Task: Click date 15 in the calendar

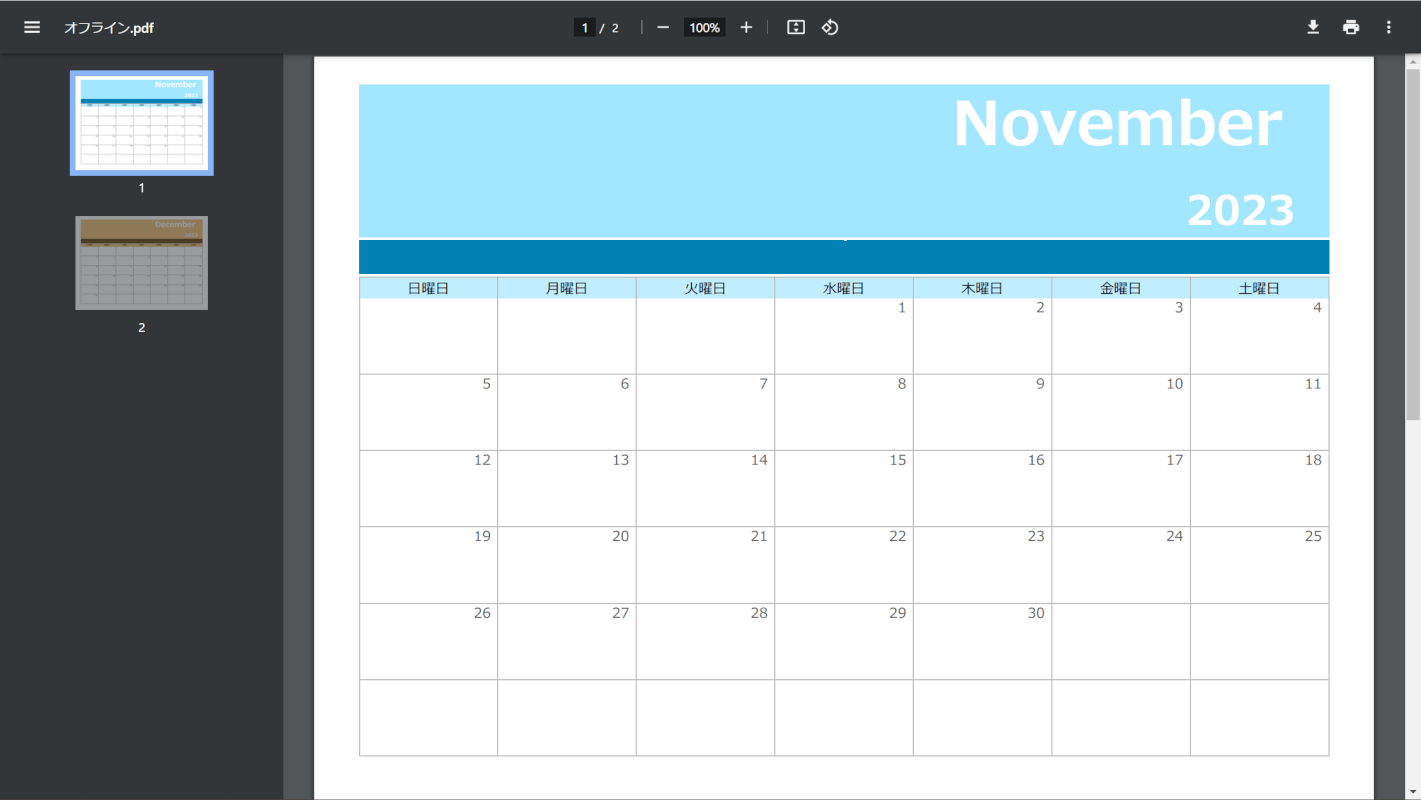Action: tap(898, 460)
